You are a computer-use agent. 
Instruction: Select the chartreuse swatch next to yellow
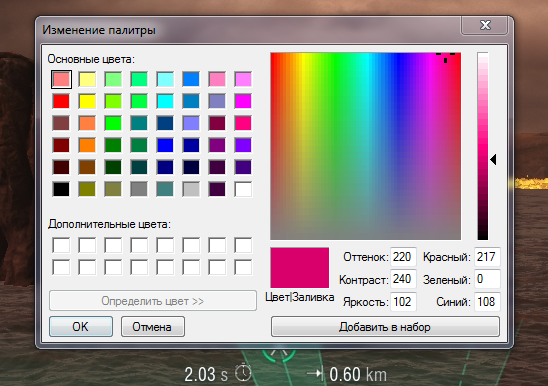(x=113, y=101)
